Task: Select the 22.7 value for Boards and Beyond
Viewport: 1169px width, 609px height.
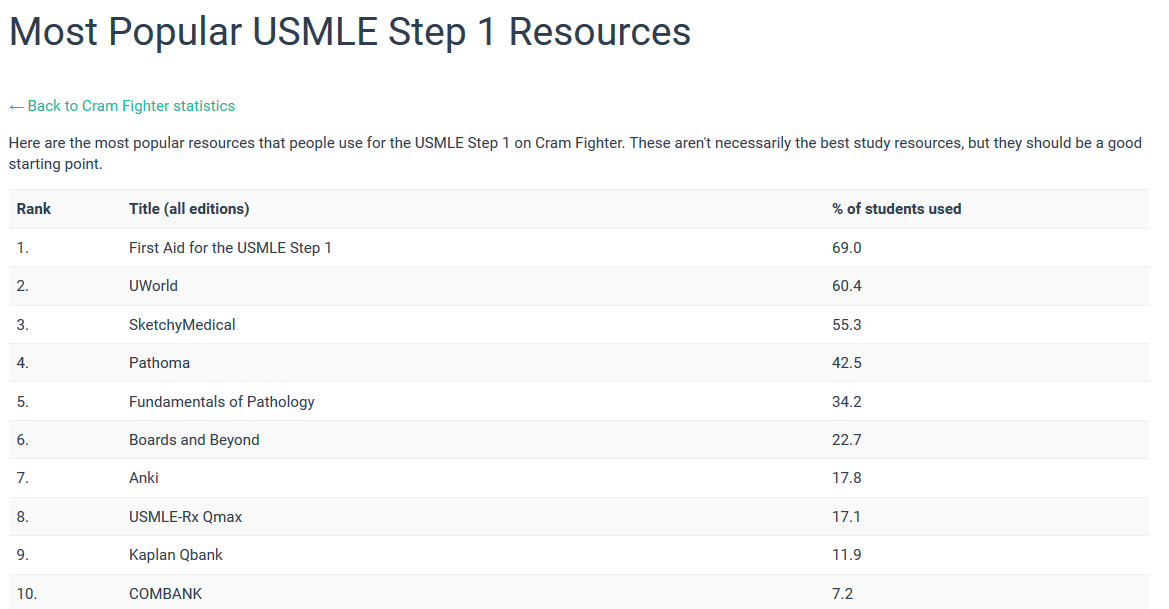Action: point(847,440)
